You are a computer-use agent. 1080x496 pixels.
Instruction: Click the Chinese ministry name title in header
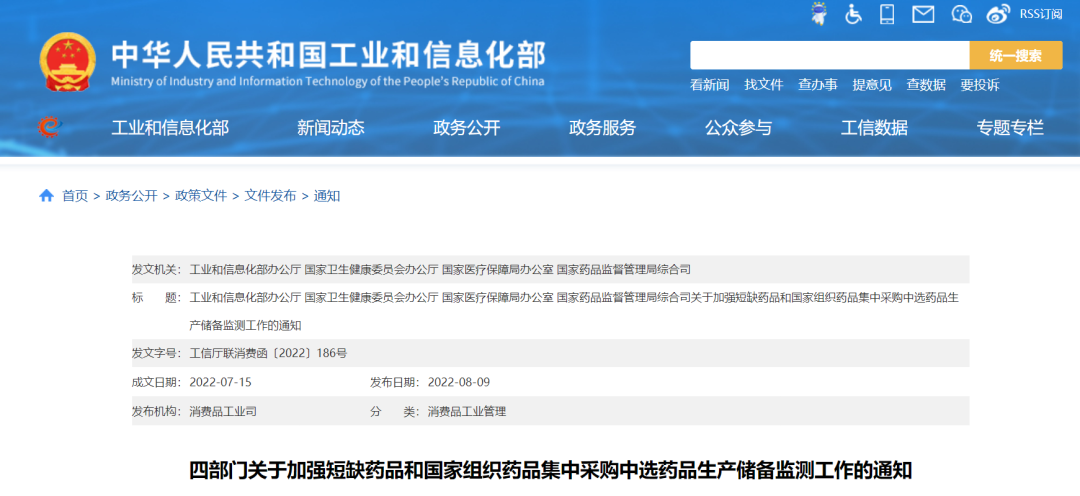coord(328,54)
